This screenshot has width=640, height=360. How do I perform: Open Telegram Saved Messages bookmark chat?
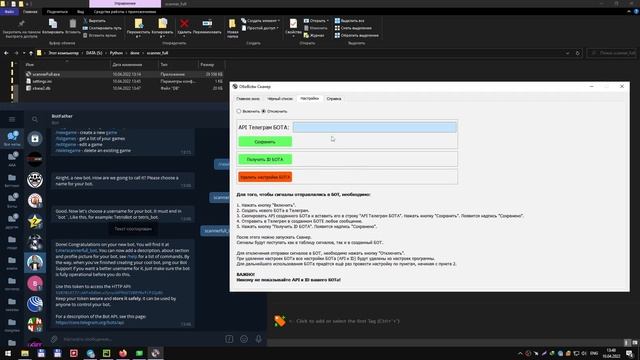[x=35, y=139]
